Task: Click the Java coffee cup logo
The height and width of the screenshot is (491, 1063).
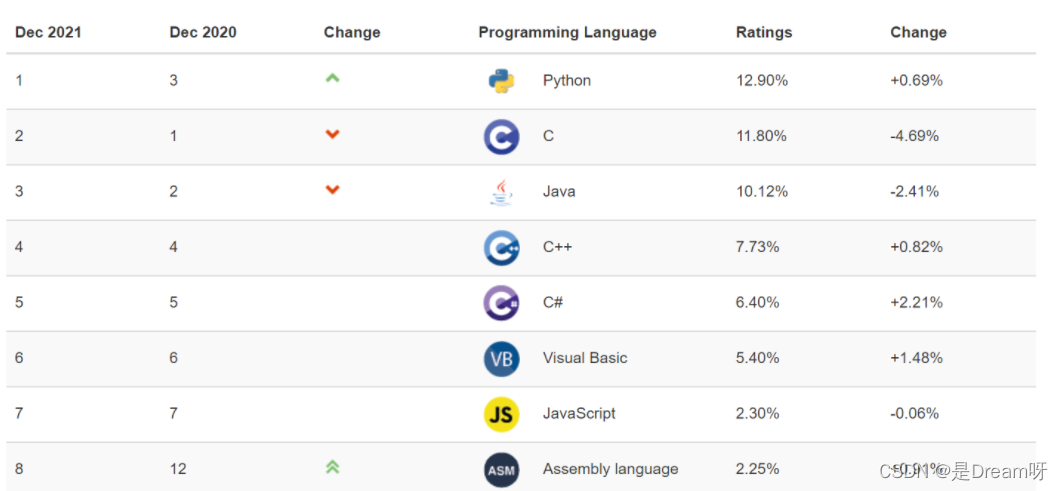Action: pyautogui.click(x=501, y=192)
